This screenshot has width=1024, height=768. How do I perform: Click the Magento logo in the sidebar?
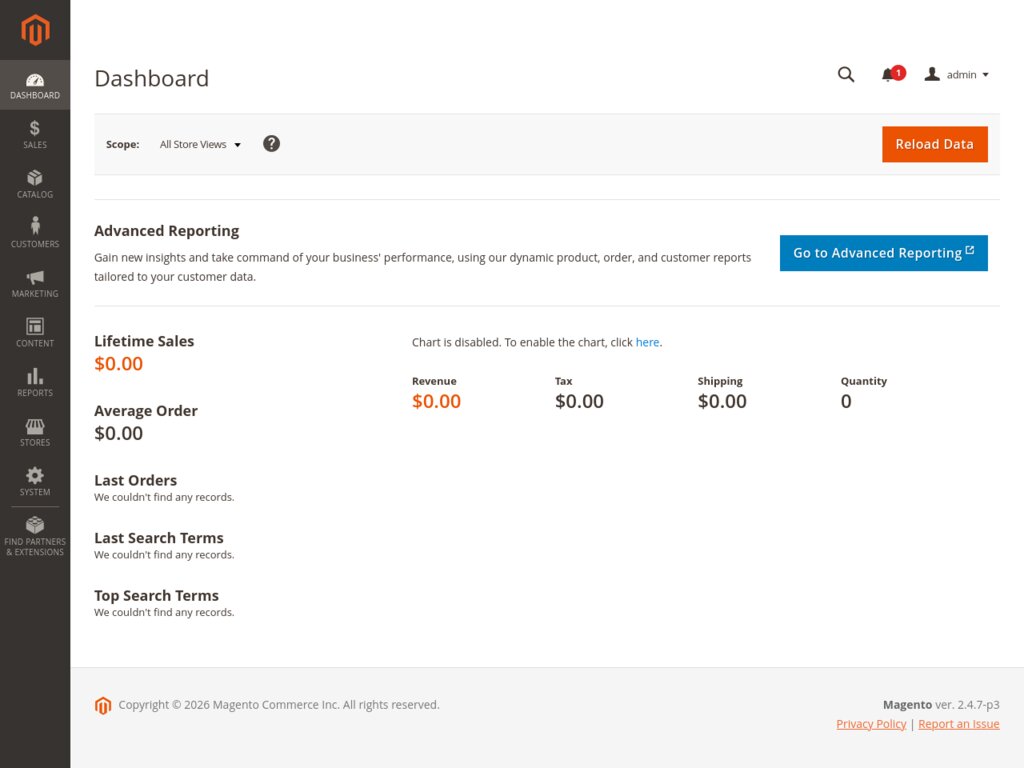[x=35, y=30]
